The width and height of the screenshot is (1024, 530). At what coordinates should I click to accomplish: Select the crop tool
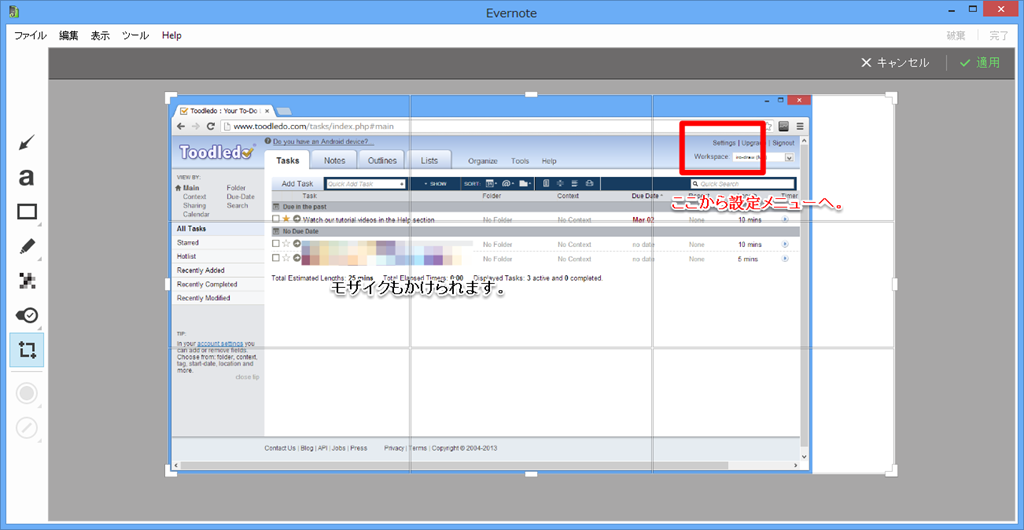[x=27, y=350]
